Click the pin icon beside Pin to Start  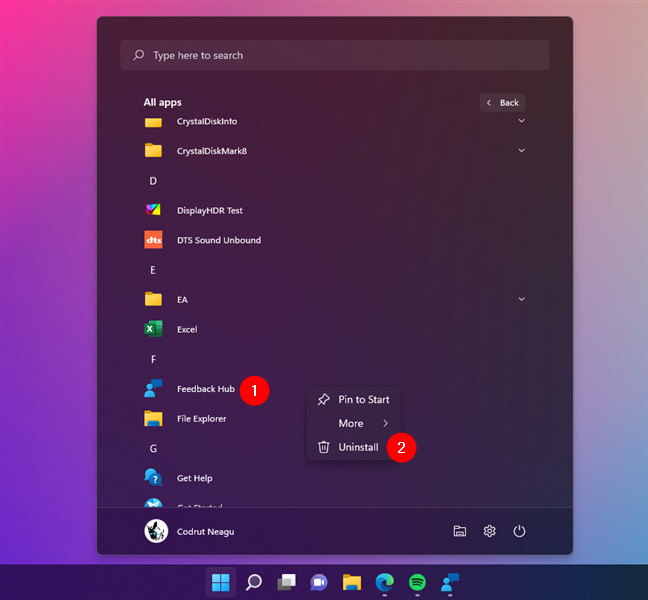[x=324, y=399]
